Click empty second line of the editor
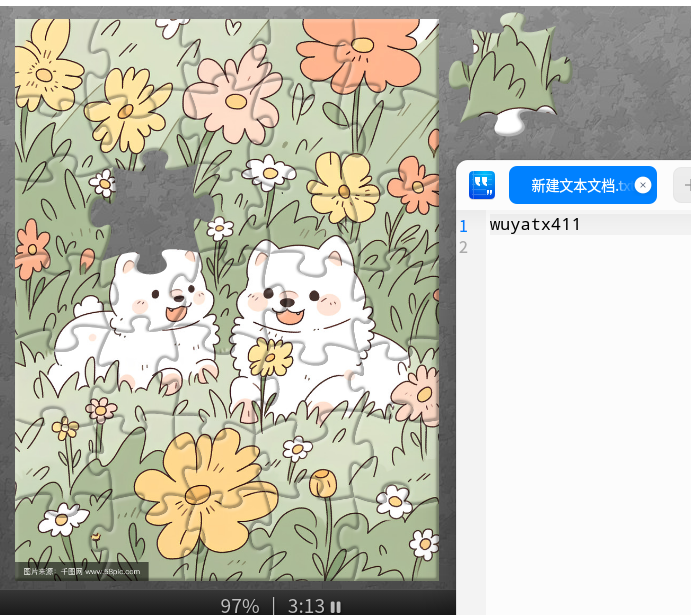Image resolution: width=691 pixels, height=615 pixels. coord(580,247)
